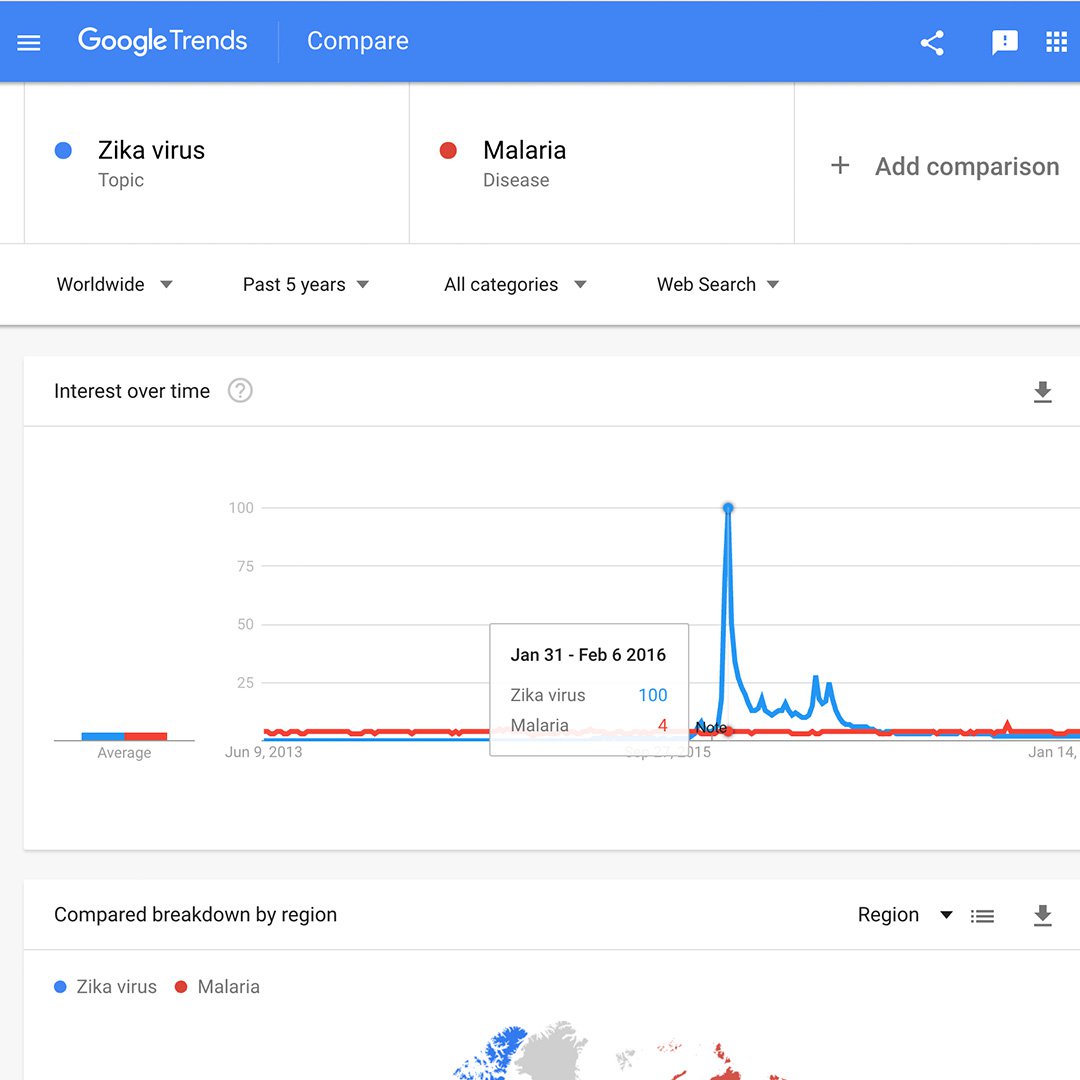Click the Add comparison button
Viewport: 1080px width, 1080px height.
point(944,166)
